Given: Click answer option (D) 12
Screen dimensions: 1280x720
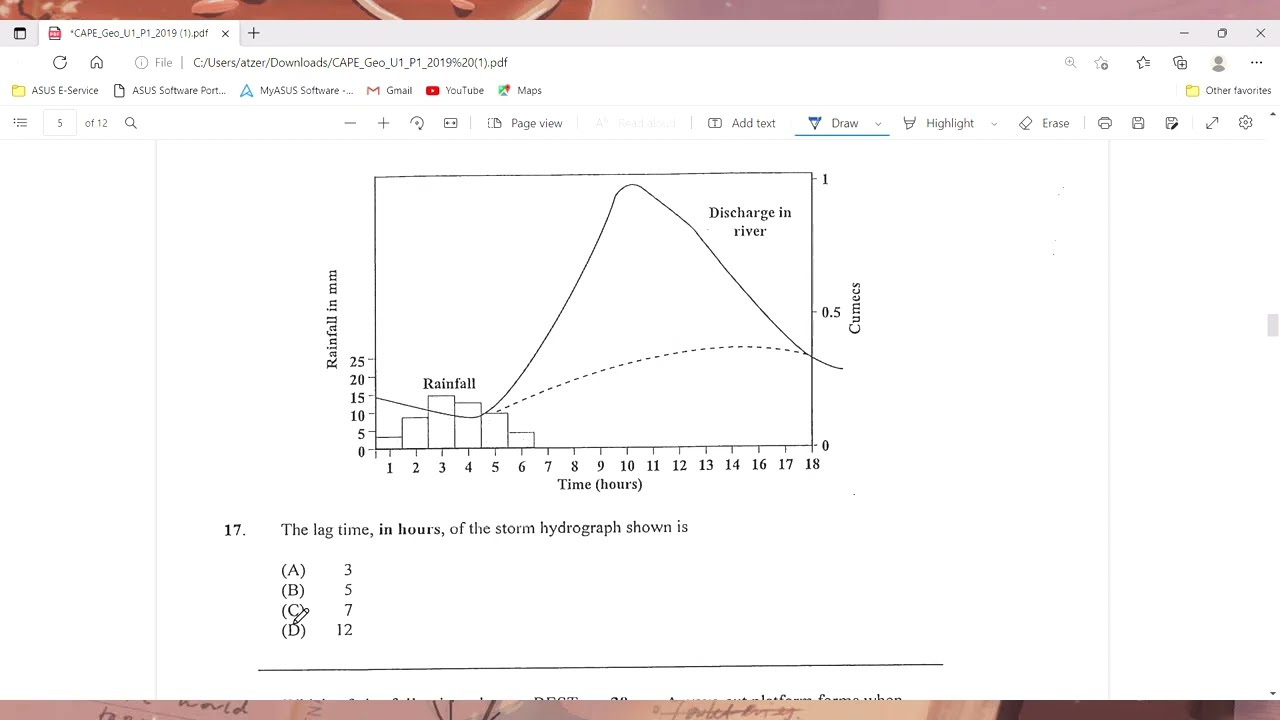Looking at the screenshot, I should click(x=317, y=630).
